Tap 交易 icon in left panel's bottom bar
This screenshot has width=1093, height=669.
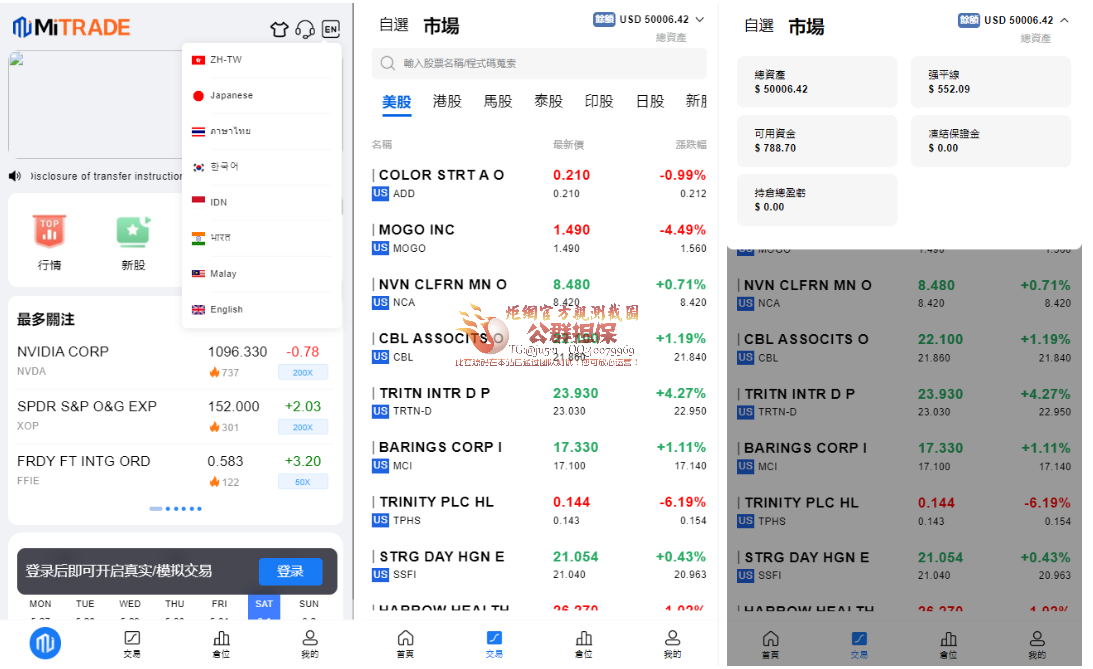[132, 643]
